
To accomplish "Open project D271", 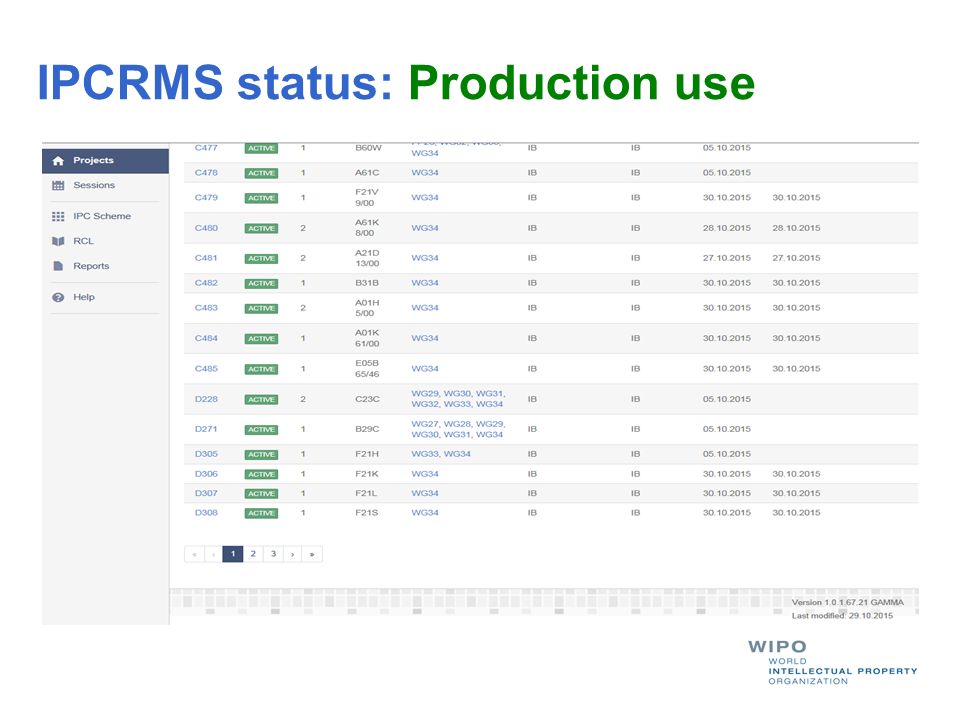I will click(x=206, y=429).
